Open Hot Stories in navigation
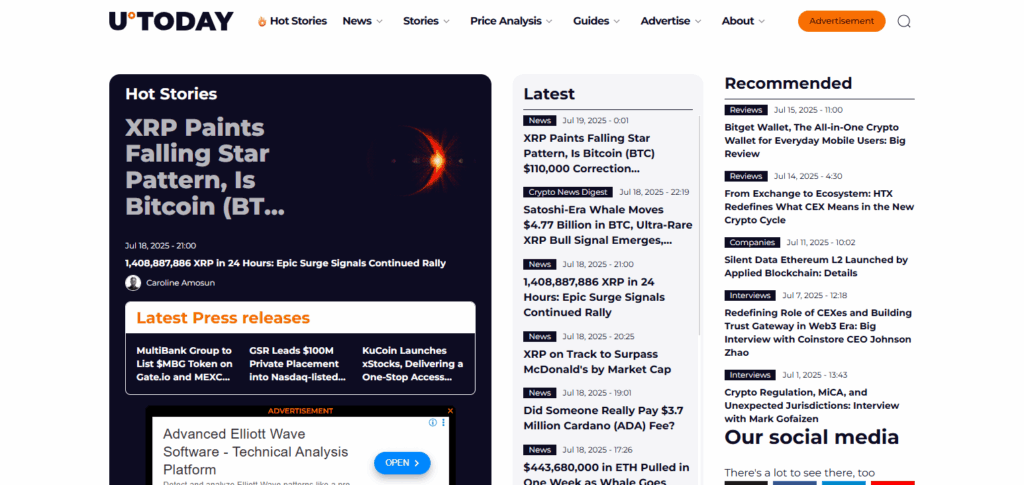Viewport: 1024px width, 485px height. [x=298, y=21]
